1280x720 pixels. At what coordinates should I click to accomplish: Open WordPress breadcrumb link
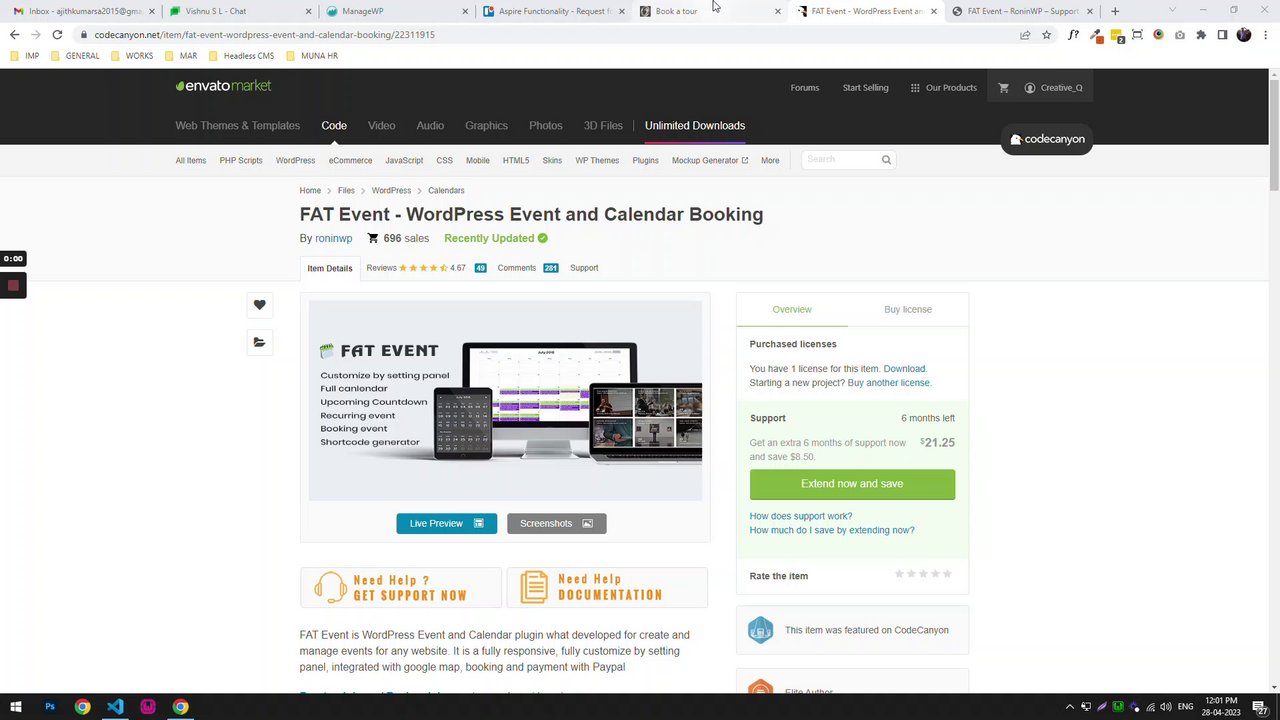click(391, 190)
